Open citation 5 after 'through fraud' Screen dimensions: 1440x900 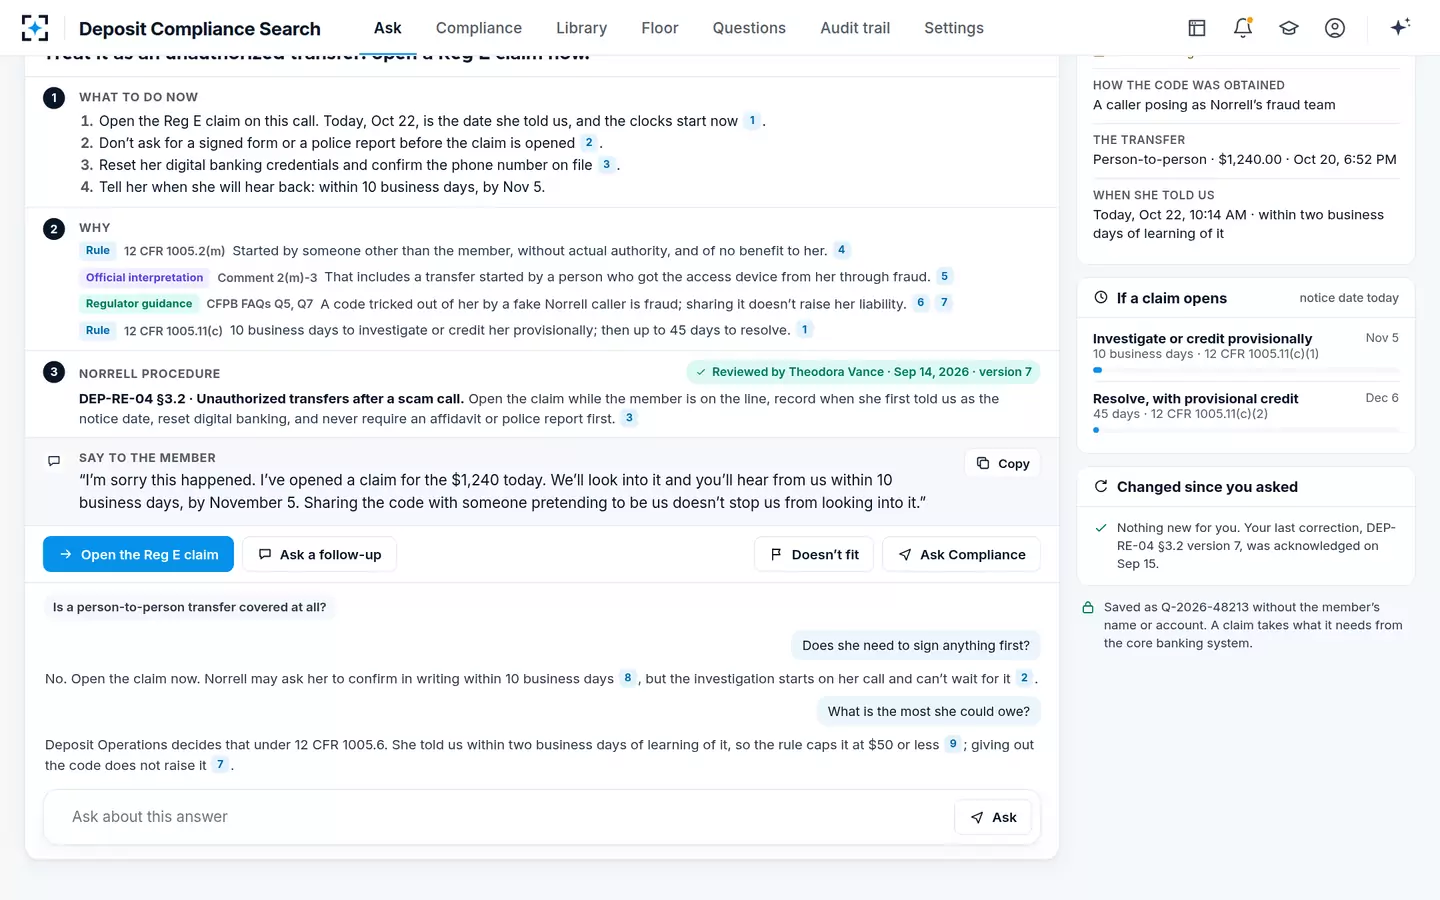tap(945, 276)
